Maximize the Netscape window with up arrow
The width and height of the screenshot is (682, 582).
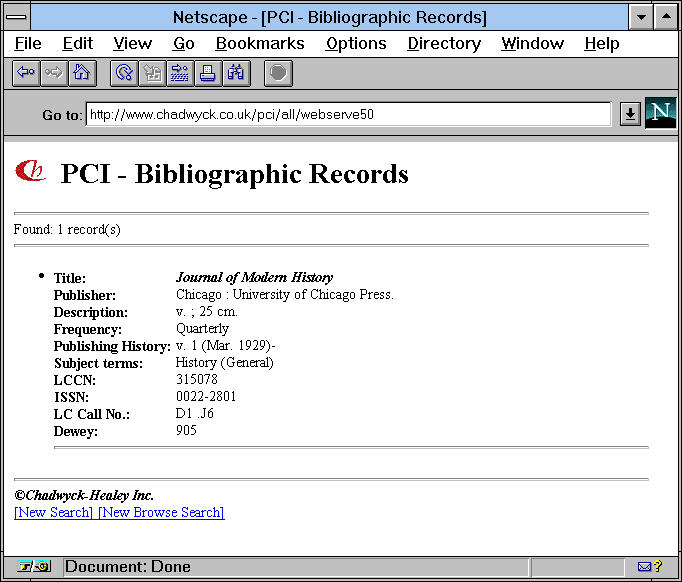[666, 17]
